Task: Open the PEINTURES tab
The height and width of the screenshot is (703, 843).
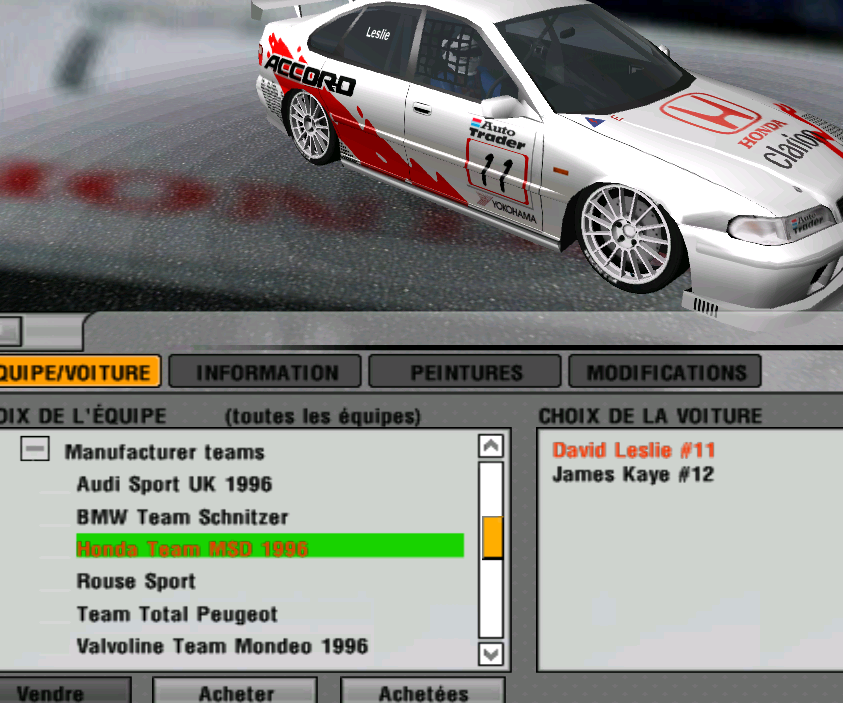Action: coord(466,373)
